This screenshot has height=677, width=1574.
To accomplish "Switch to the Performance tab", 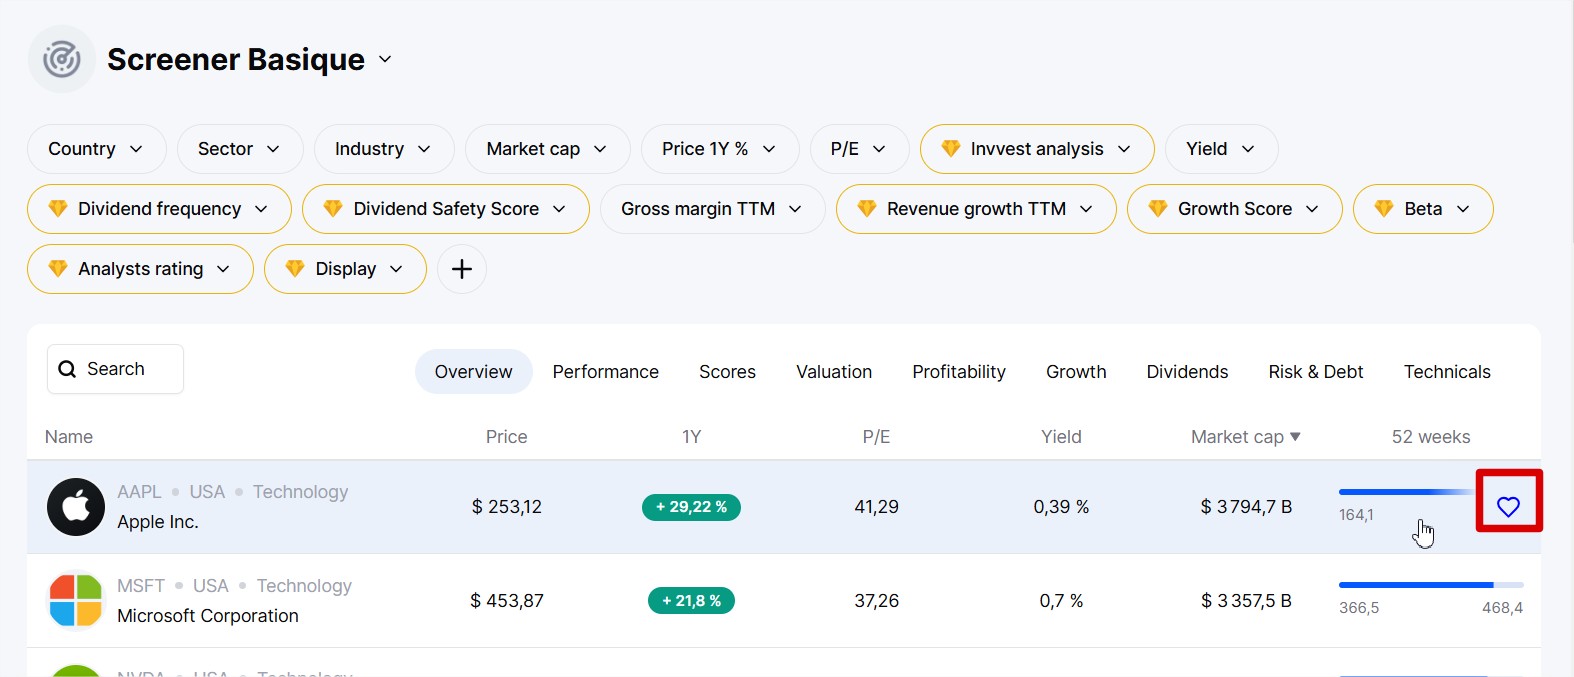I will (606, 372).
